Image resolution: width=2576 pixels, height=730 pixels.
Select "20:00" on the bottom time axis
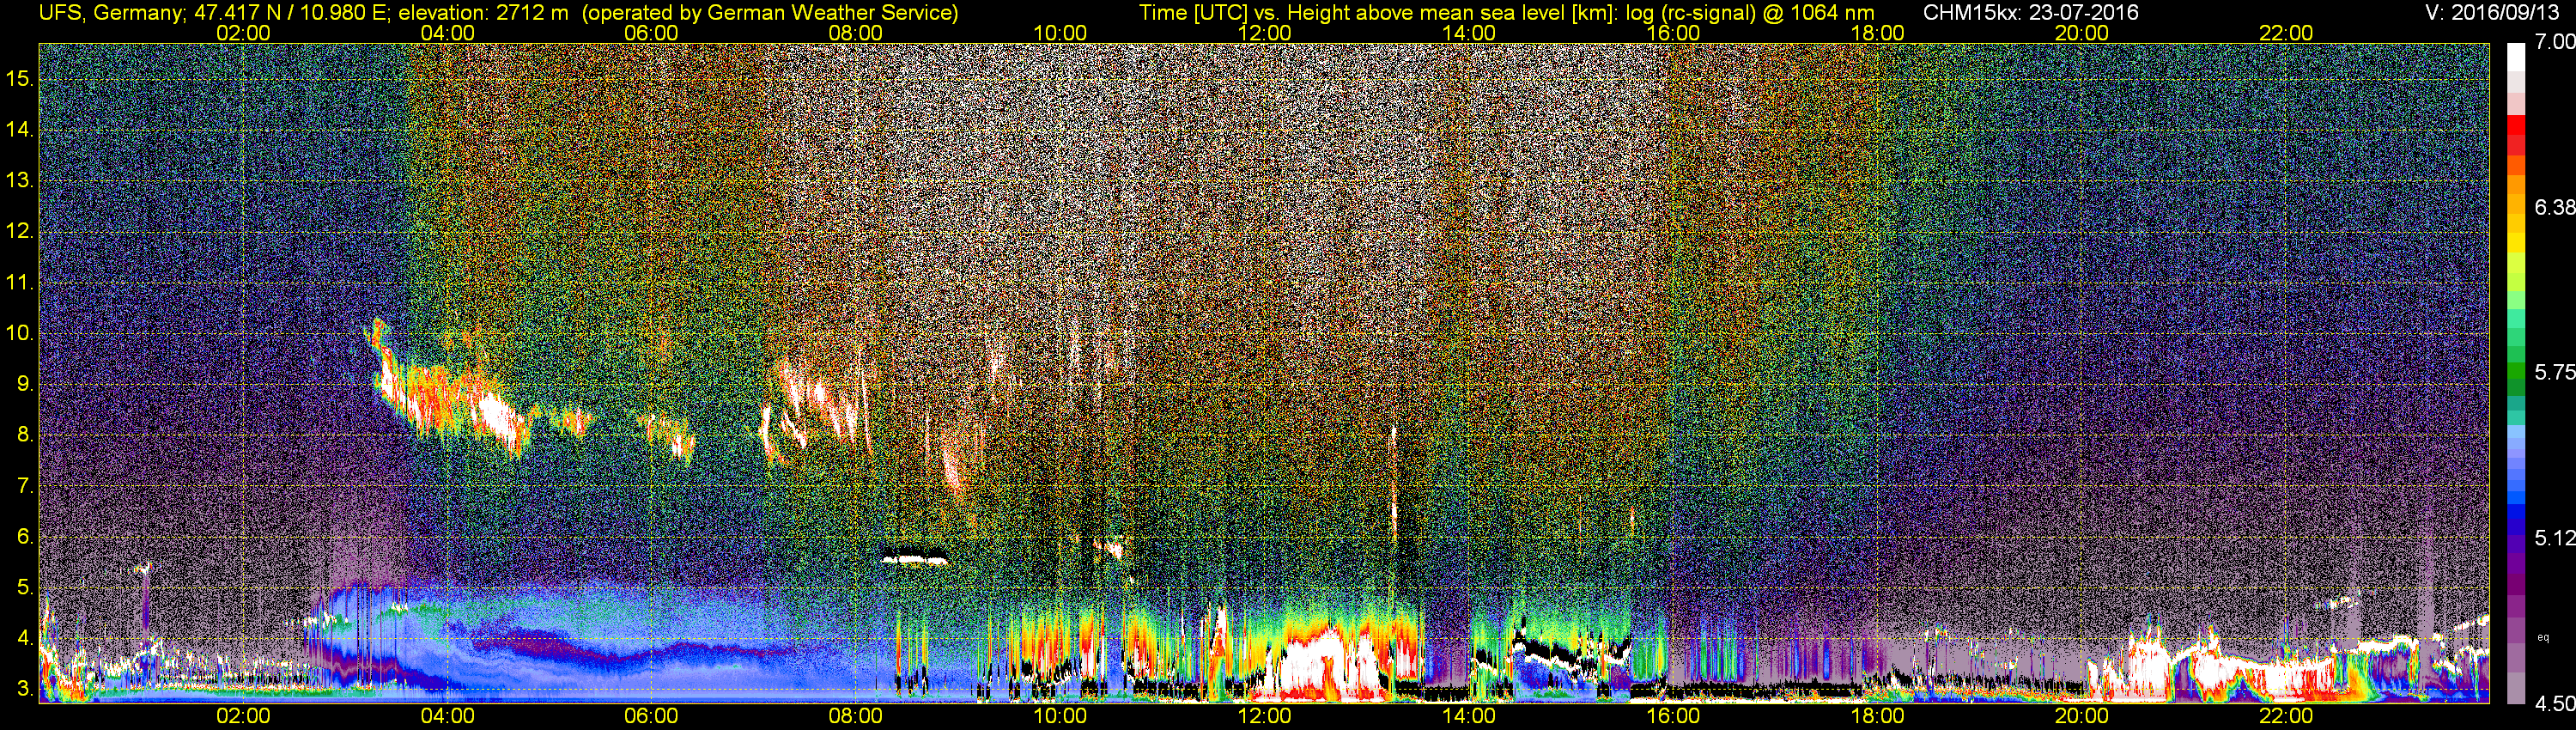coord(2082,716)
